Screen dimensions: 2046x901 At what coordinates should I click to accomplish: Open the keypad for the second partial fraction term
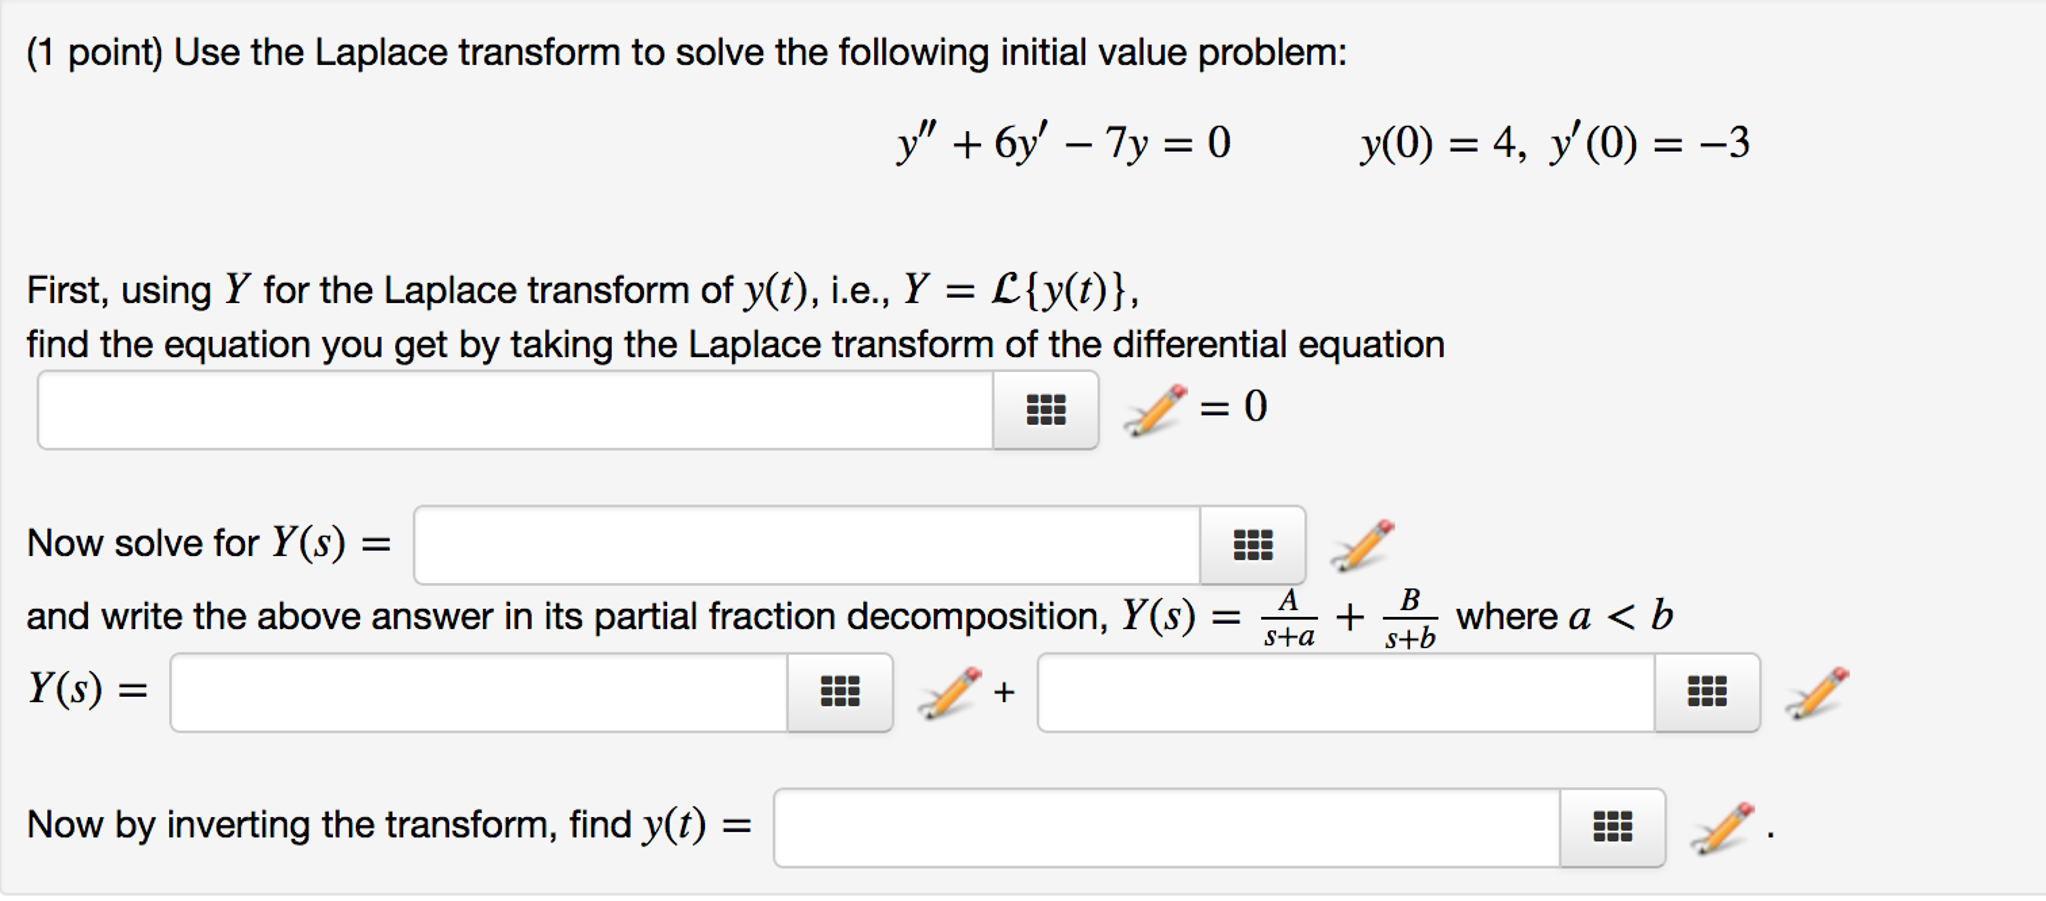1707,692
